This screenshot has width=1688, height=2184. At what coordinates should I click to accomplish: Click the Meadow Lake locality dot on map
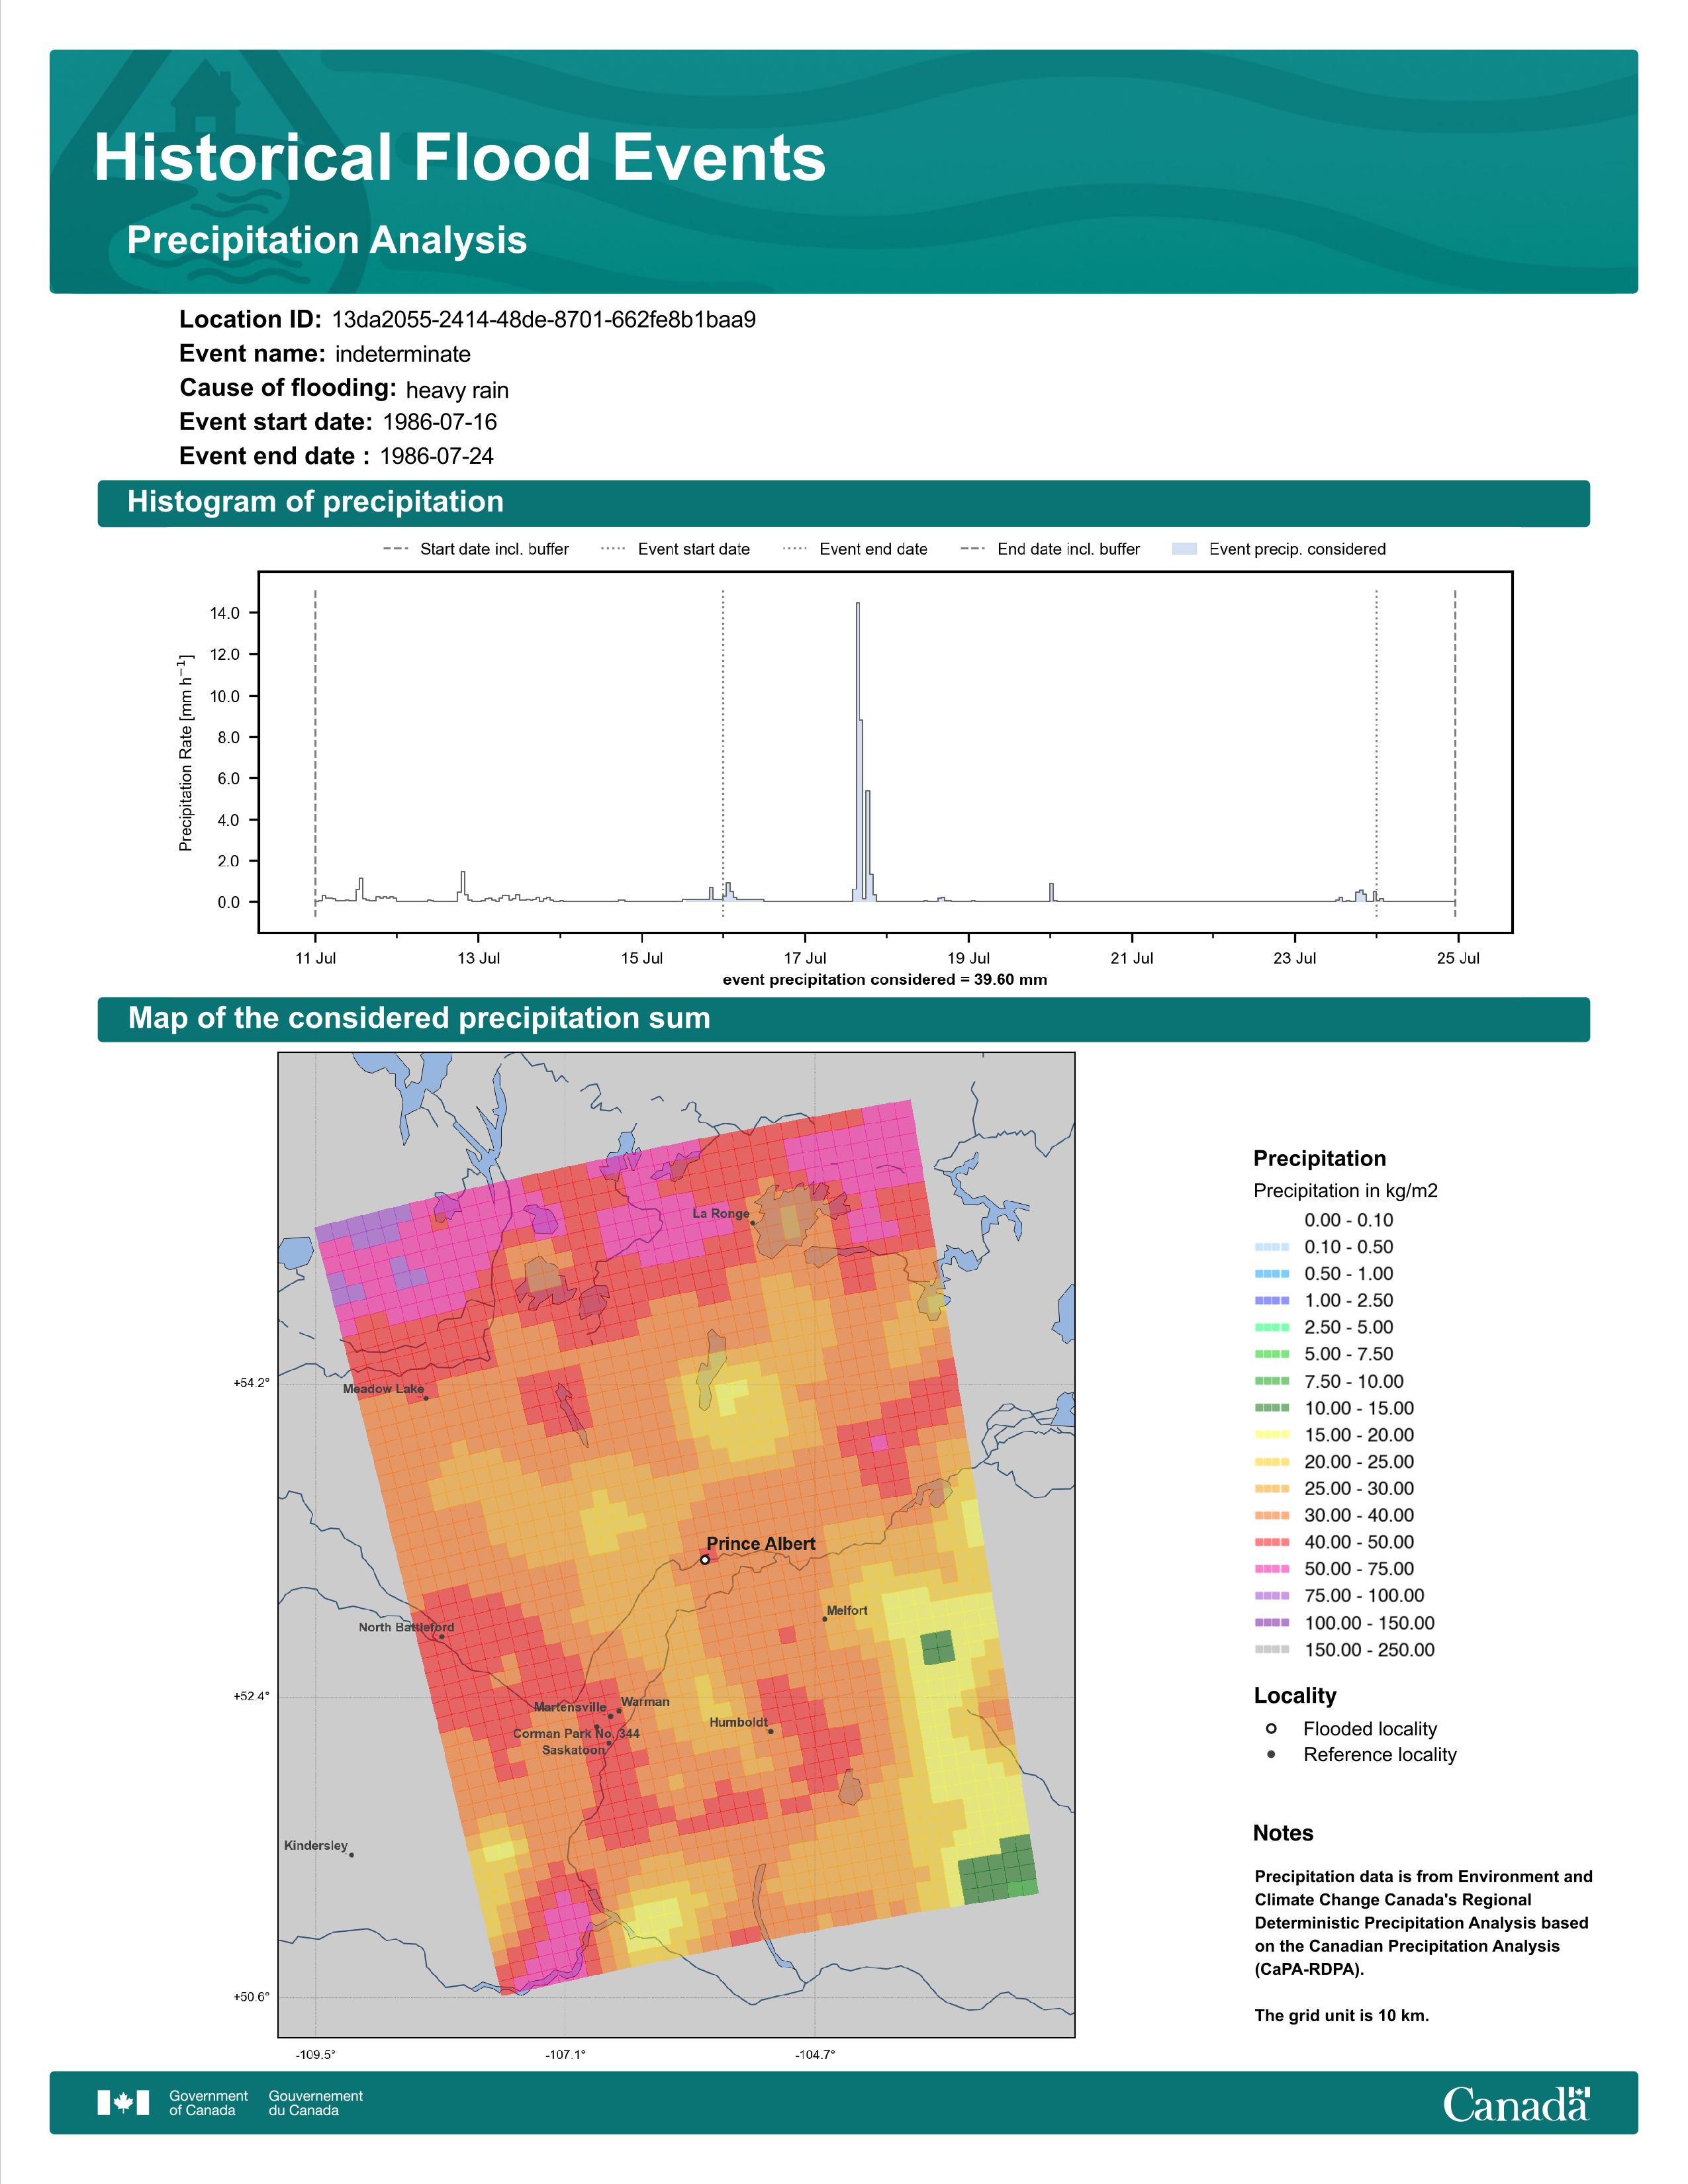[x=426, y=1398]
